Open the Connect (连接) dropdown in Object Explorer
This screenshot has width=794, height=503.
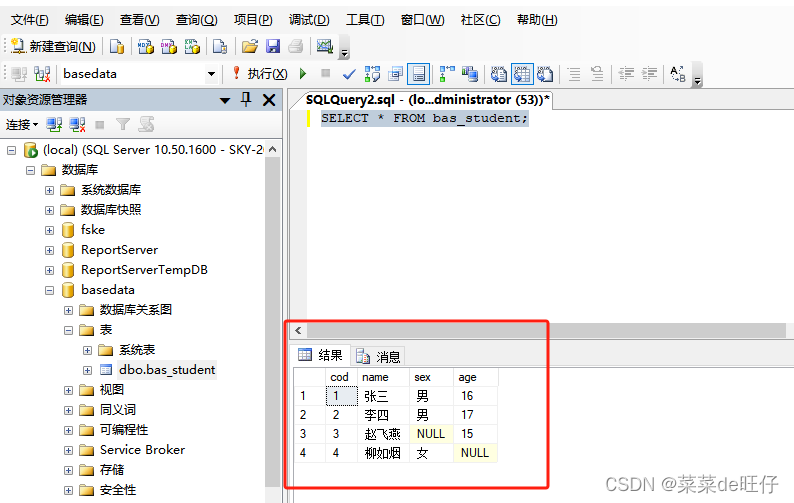(x=22, y=125)
